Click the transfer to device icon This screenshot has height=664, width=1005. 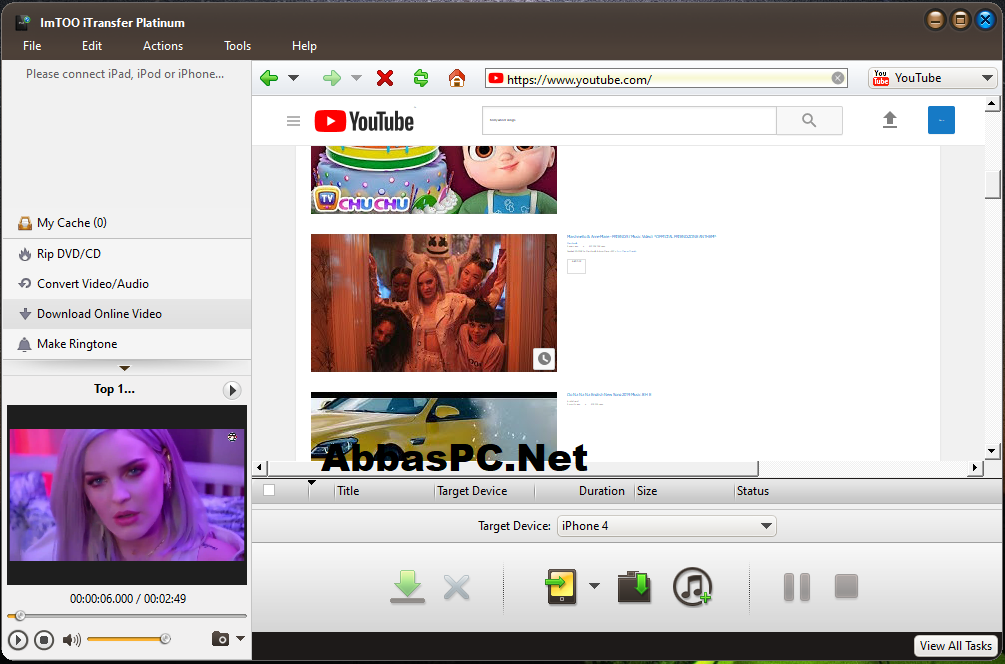click(561, 586)
